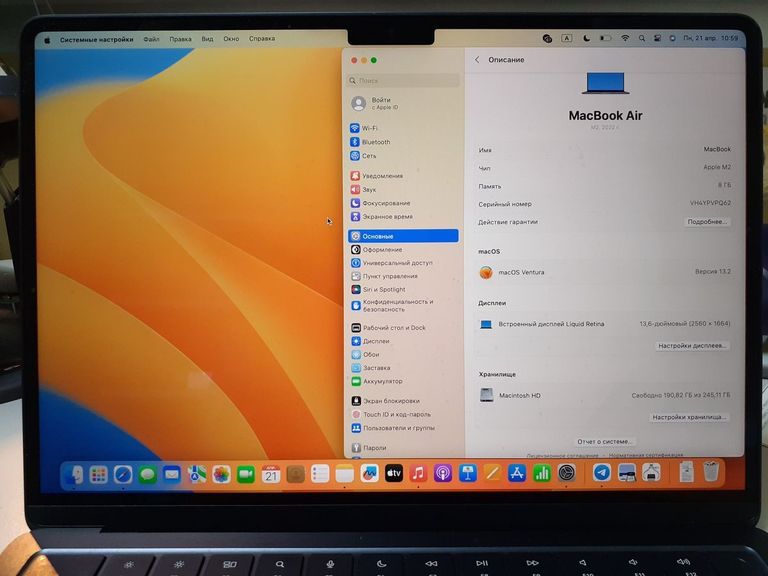The width and height of the screenshot is (768, 576).
Task: Open Siri и Spotlight settings
Action: tap(379, 289)
